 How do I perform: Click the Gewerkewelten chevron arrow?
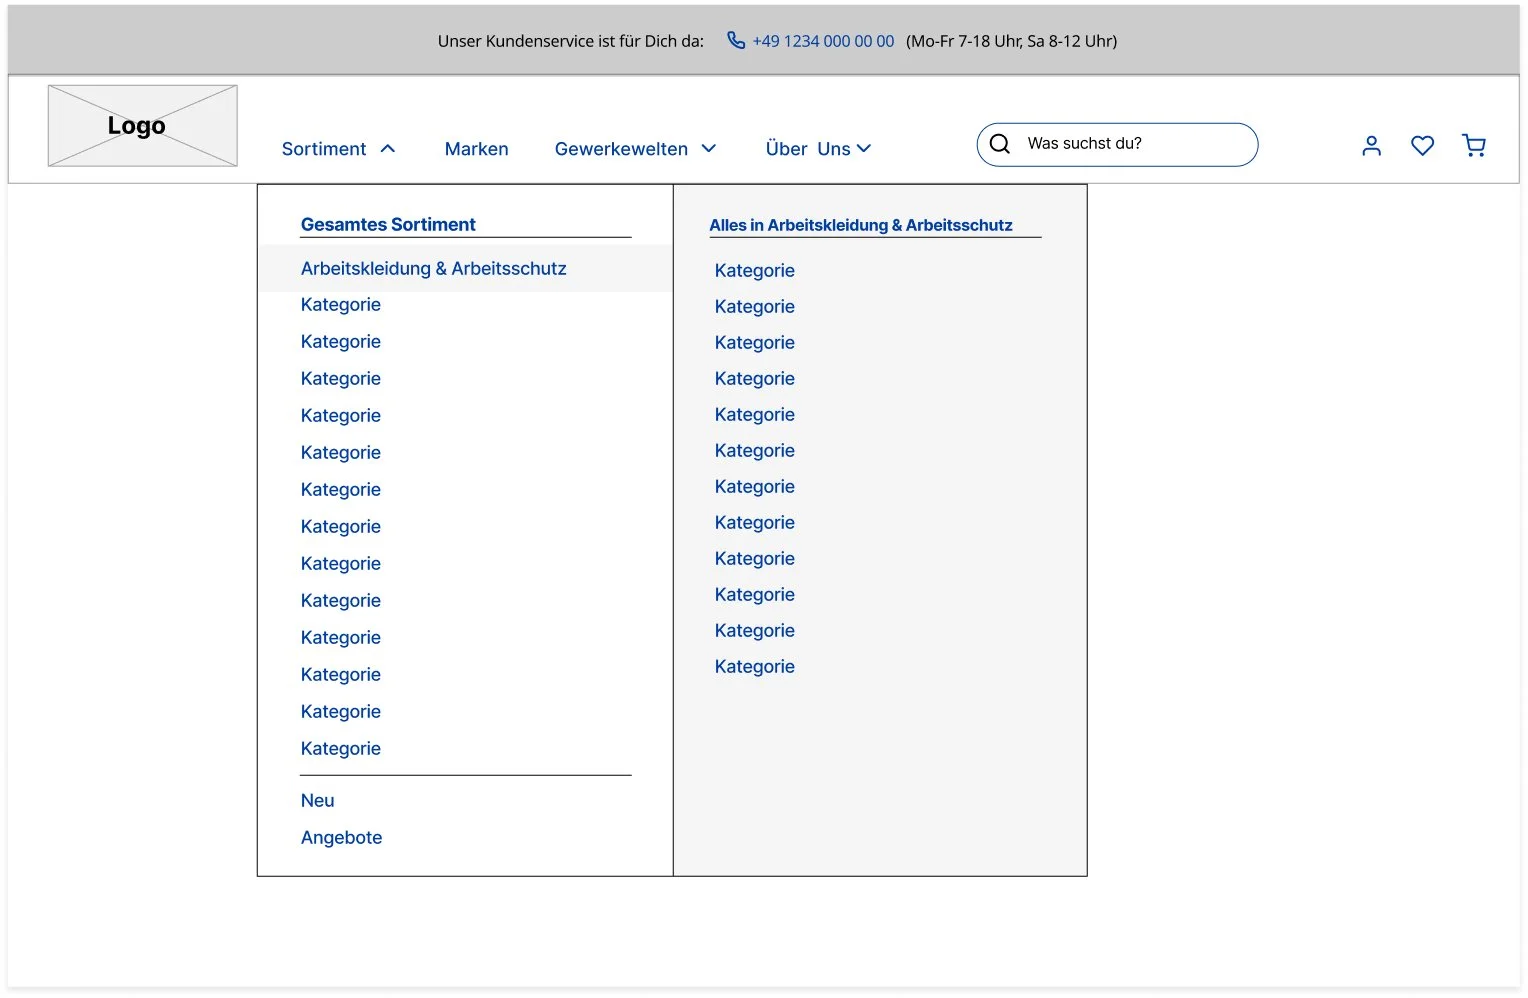[709, 149]
